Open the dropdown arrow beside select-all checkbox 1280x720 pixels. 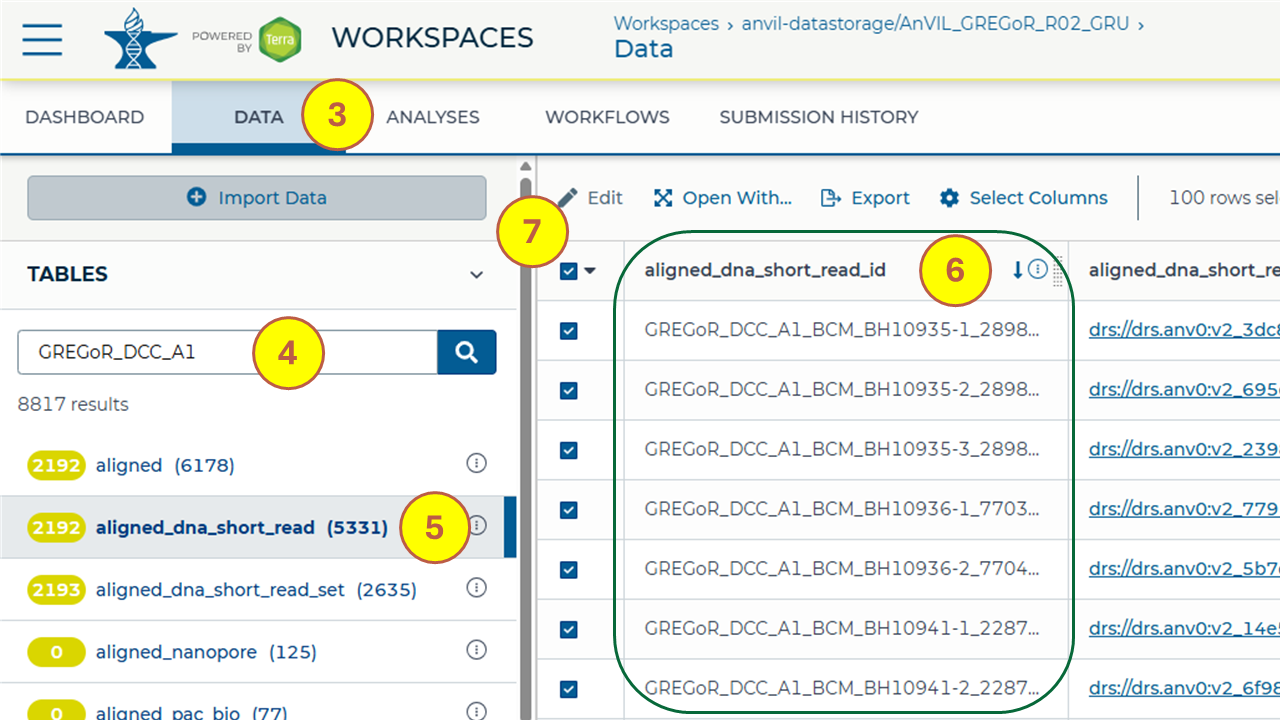(x=590, y=270)
